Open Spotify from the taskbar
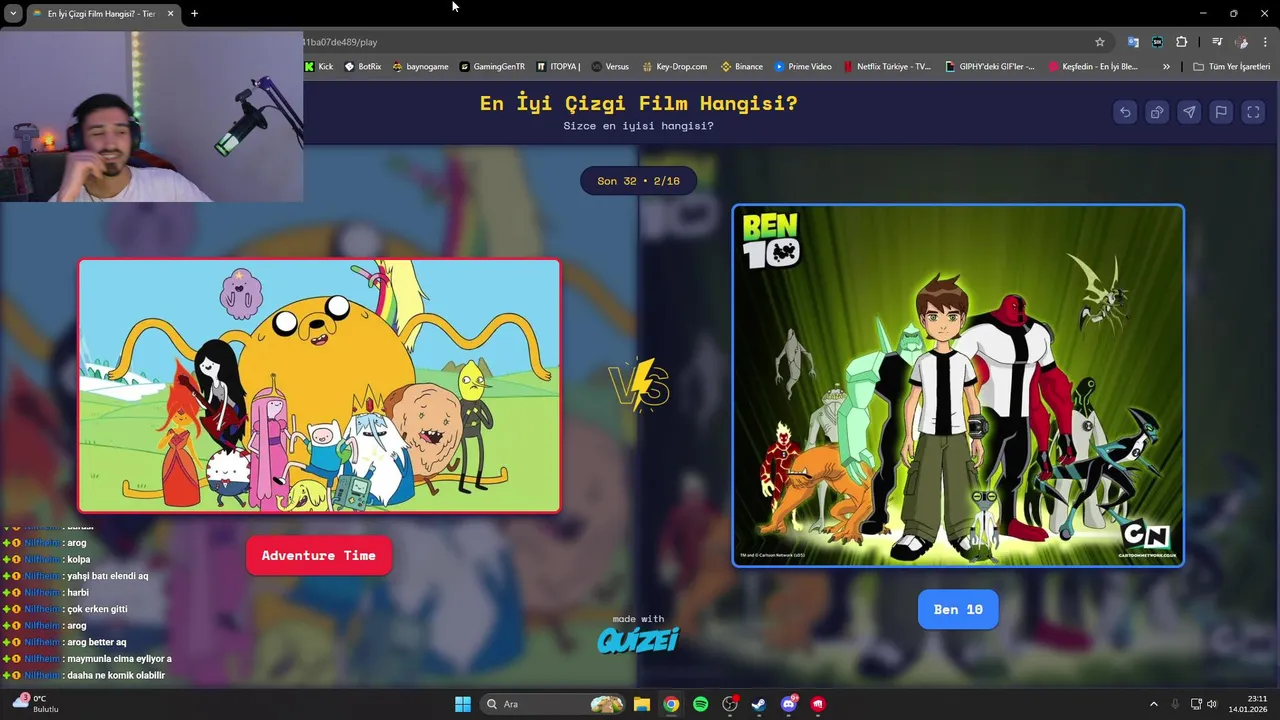The width and height of the screenshot is (1280, 720). 701,704
